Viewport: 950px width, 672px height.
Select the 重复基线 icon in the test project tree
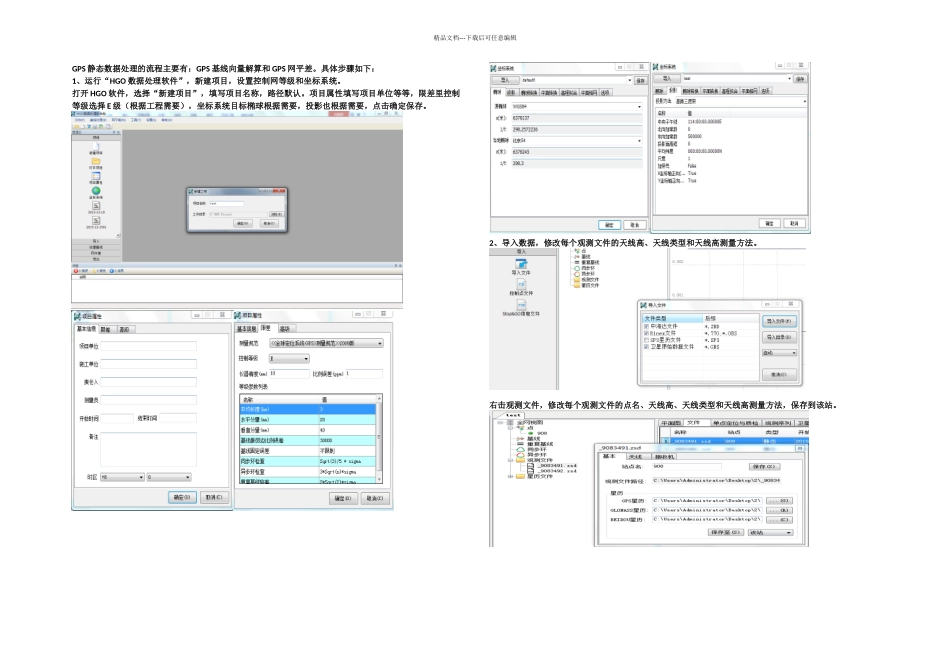(x=520, y=444)
